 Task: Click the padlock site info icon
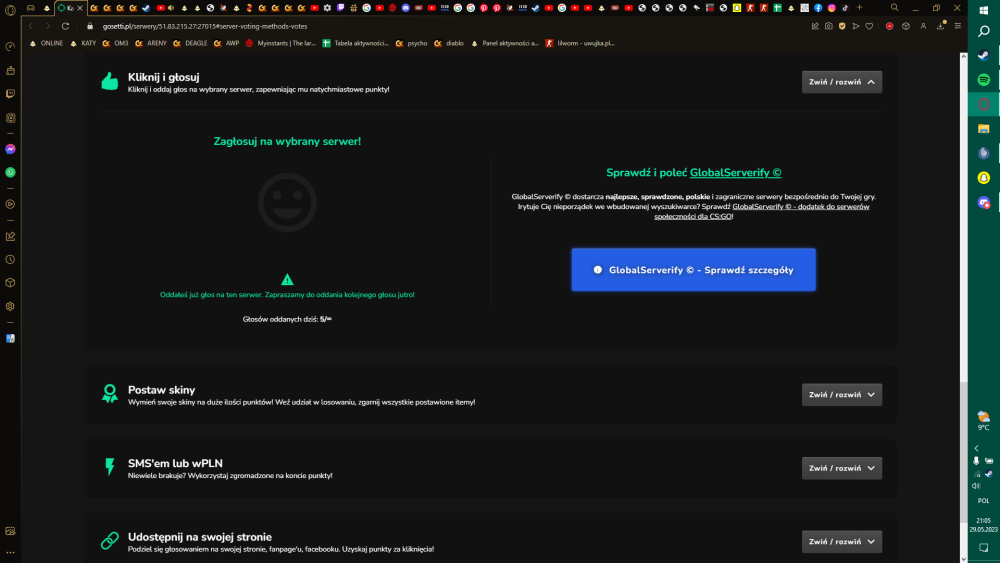90,26
